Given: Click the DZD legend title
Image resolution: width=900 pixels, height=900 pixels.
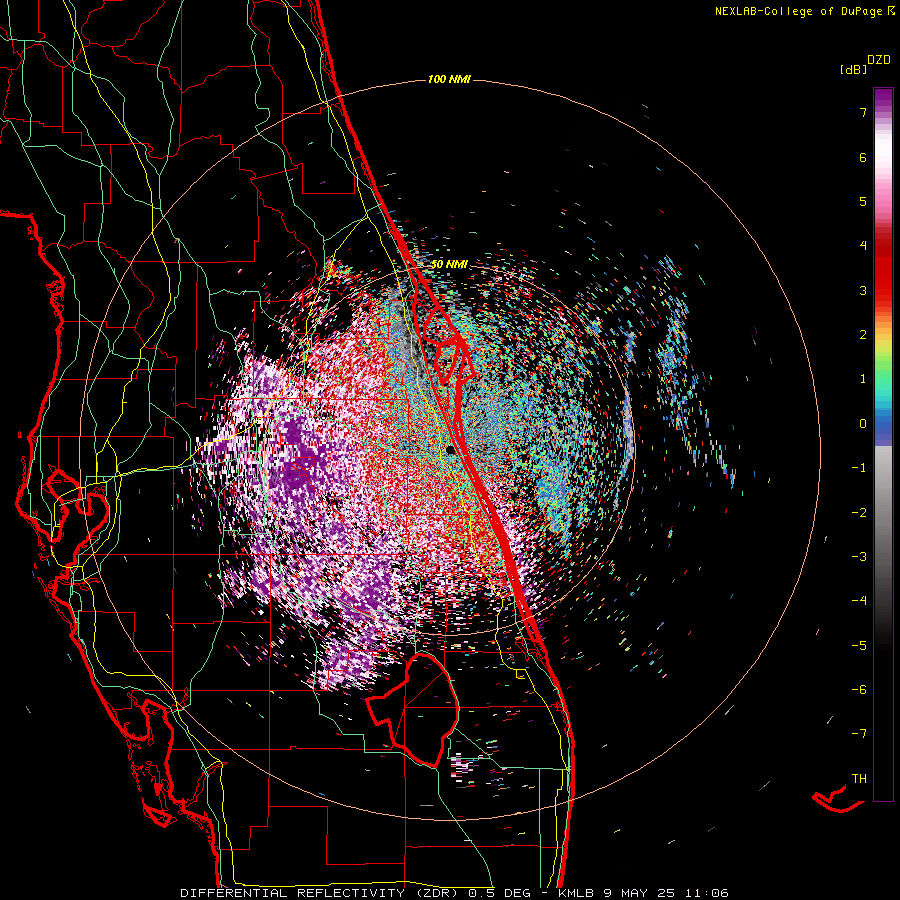Looking at the screenshot, I should tap(879, 60).
